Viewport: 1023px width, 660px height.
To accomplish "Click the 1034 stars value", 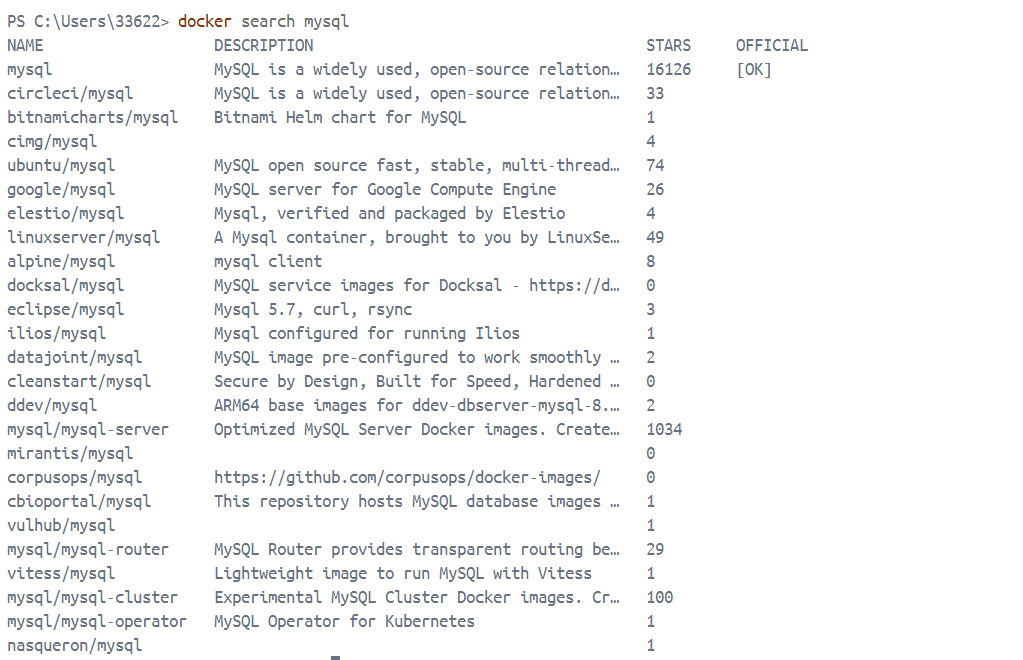I will coord(664,430).
